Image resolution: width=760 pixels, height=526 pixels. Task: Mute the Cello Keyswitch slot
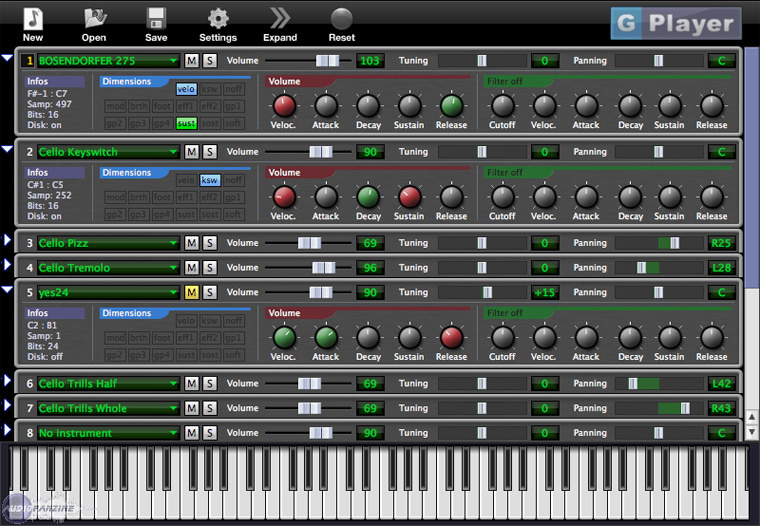tap(191, 152)
